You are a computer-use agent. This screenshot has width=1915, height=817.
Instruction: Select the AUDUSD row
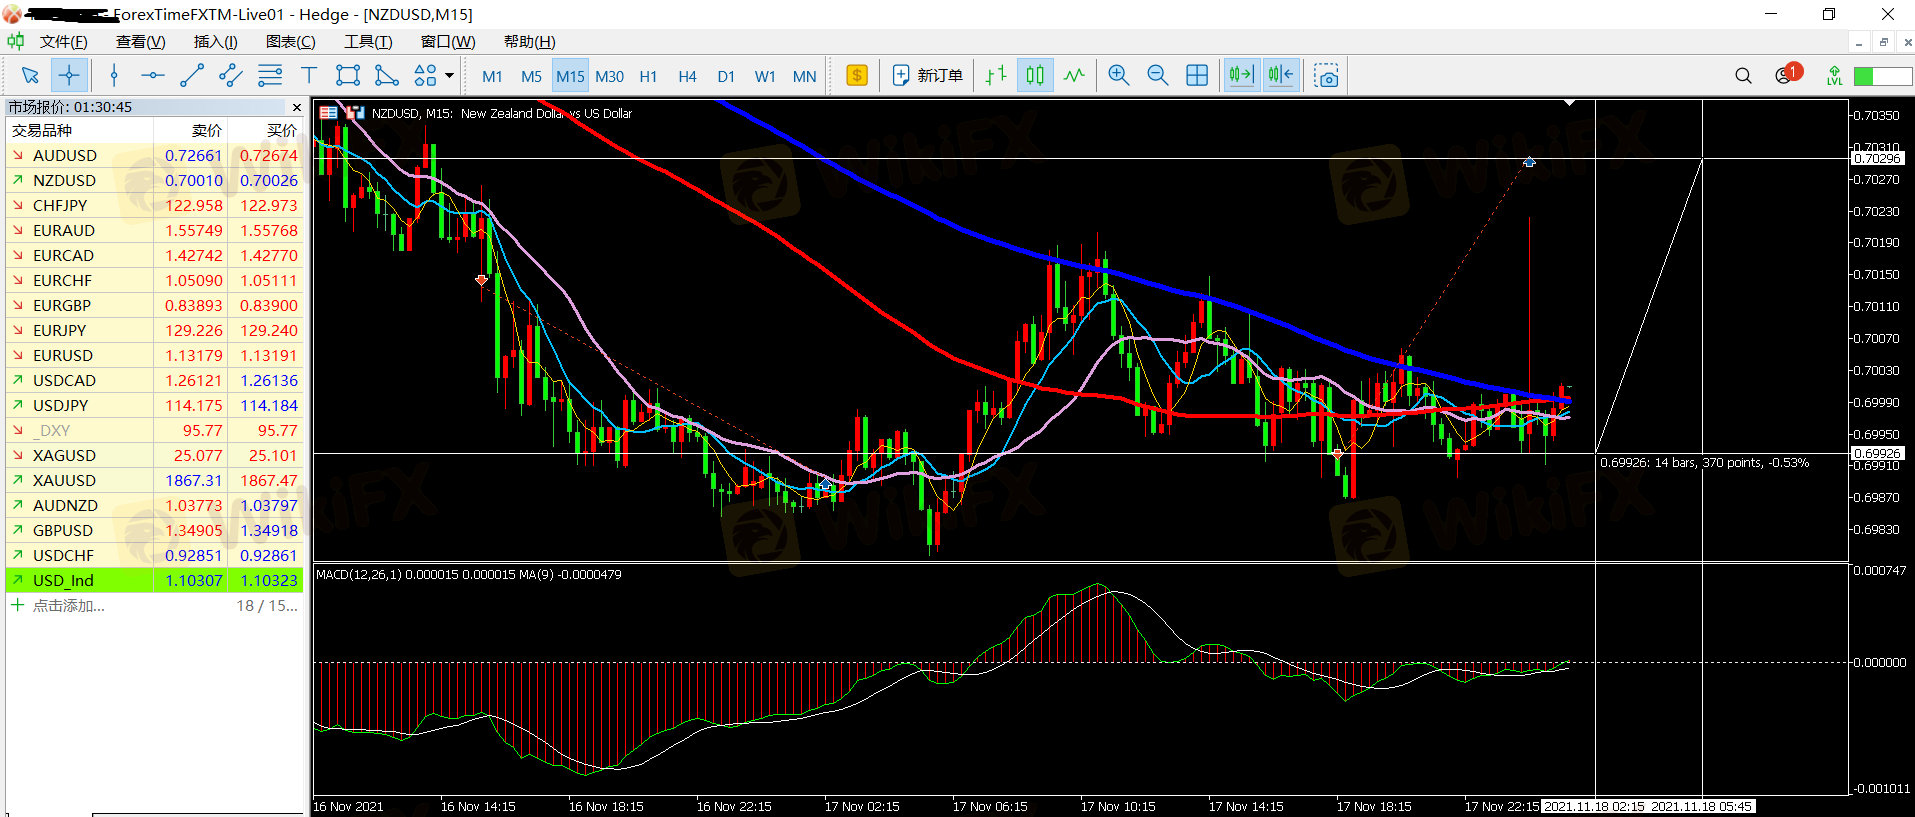155,155
